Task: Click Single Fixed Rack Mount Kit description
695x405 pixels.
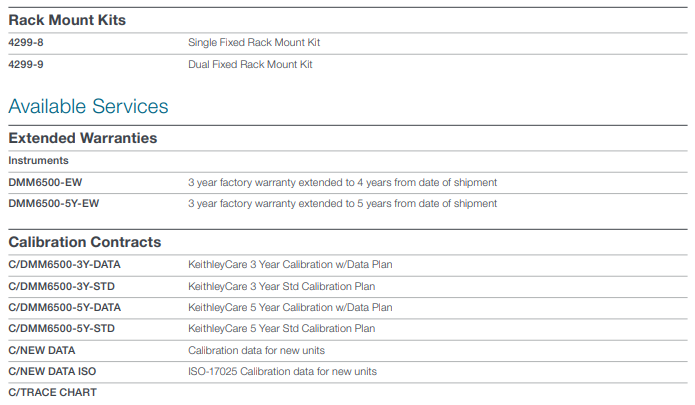Action: 254,43
